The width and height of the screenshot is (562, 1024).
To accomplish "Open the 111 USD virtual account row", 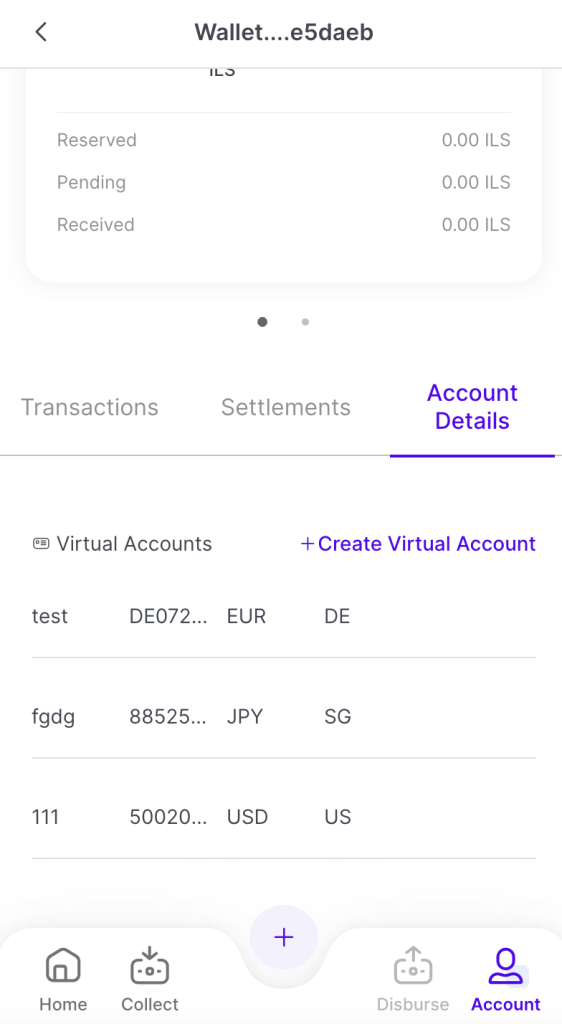I will [x=283, y=817].
